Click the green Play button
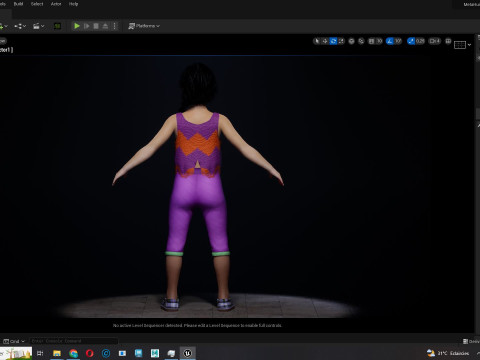 (77, 26)
